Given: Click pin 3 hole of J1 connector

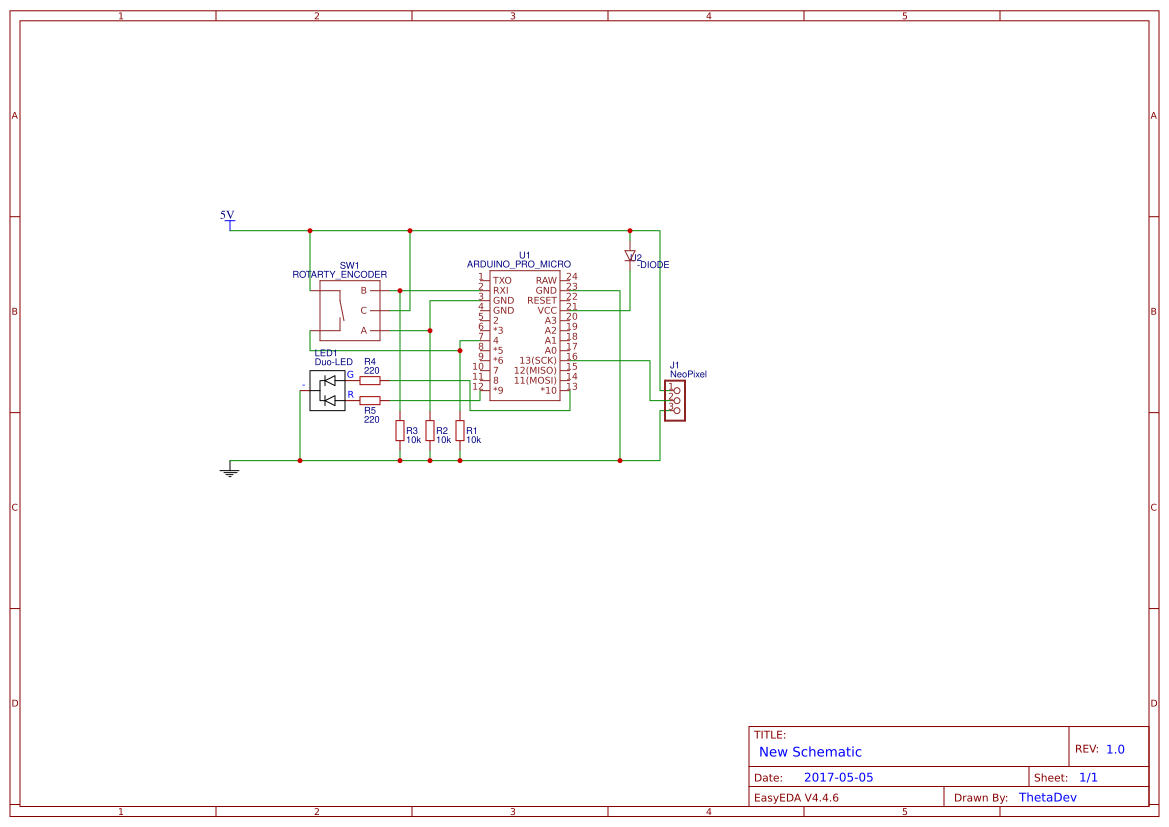Looking at the screenshot, I should pos(676,411).
